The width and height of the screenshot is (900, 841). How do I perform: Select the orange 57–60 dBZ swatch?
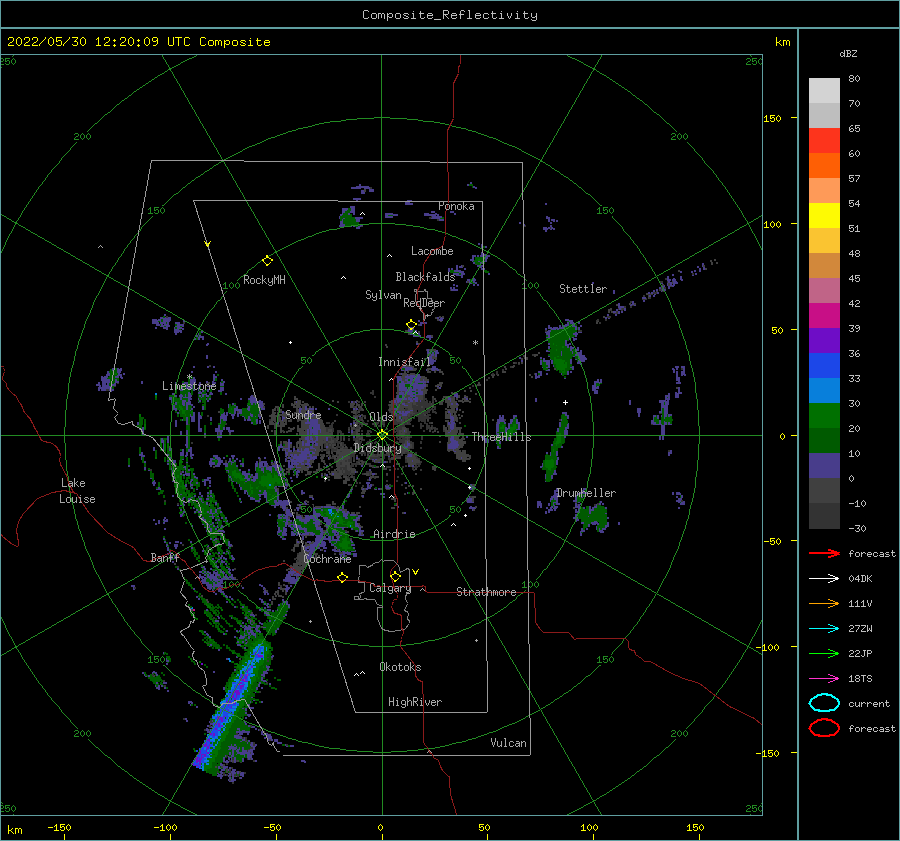(824, 166)
